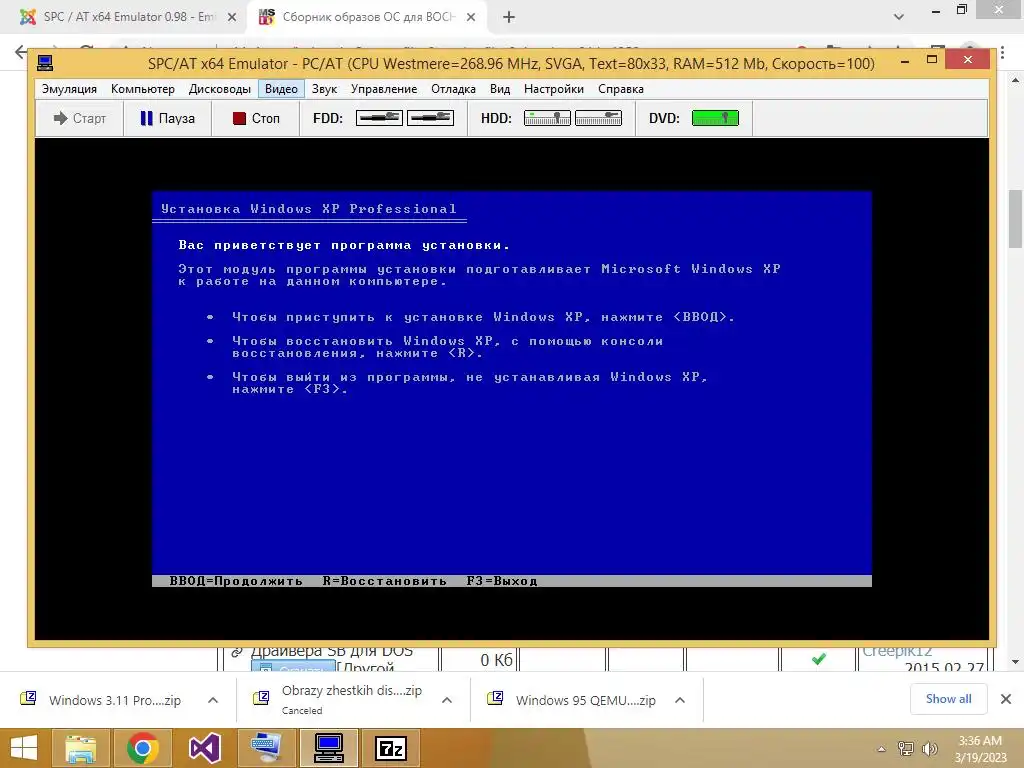Viewport: 1024px width, 768px height.
Task: Open the Вид menu
Action: tap(500, 89)
